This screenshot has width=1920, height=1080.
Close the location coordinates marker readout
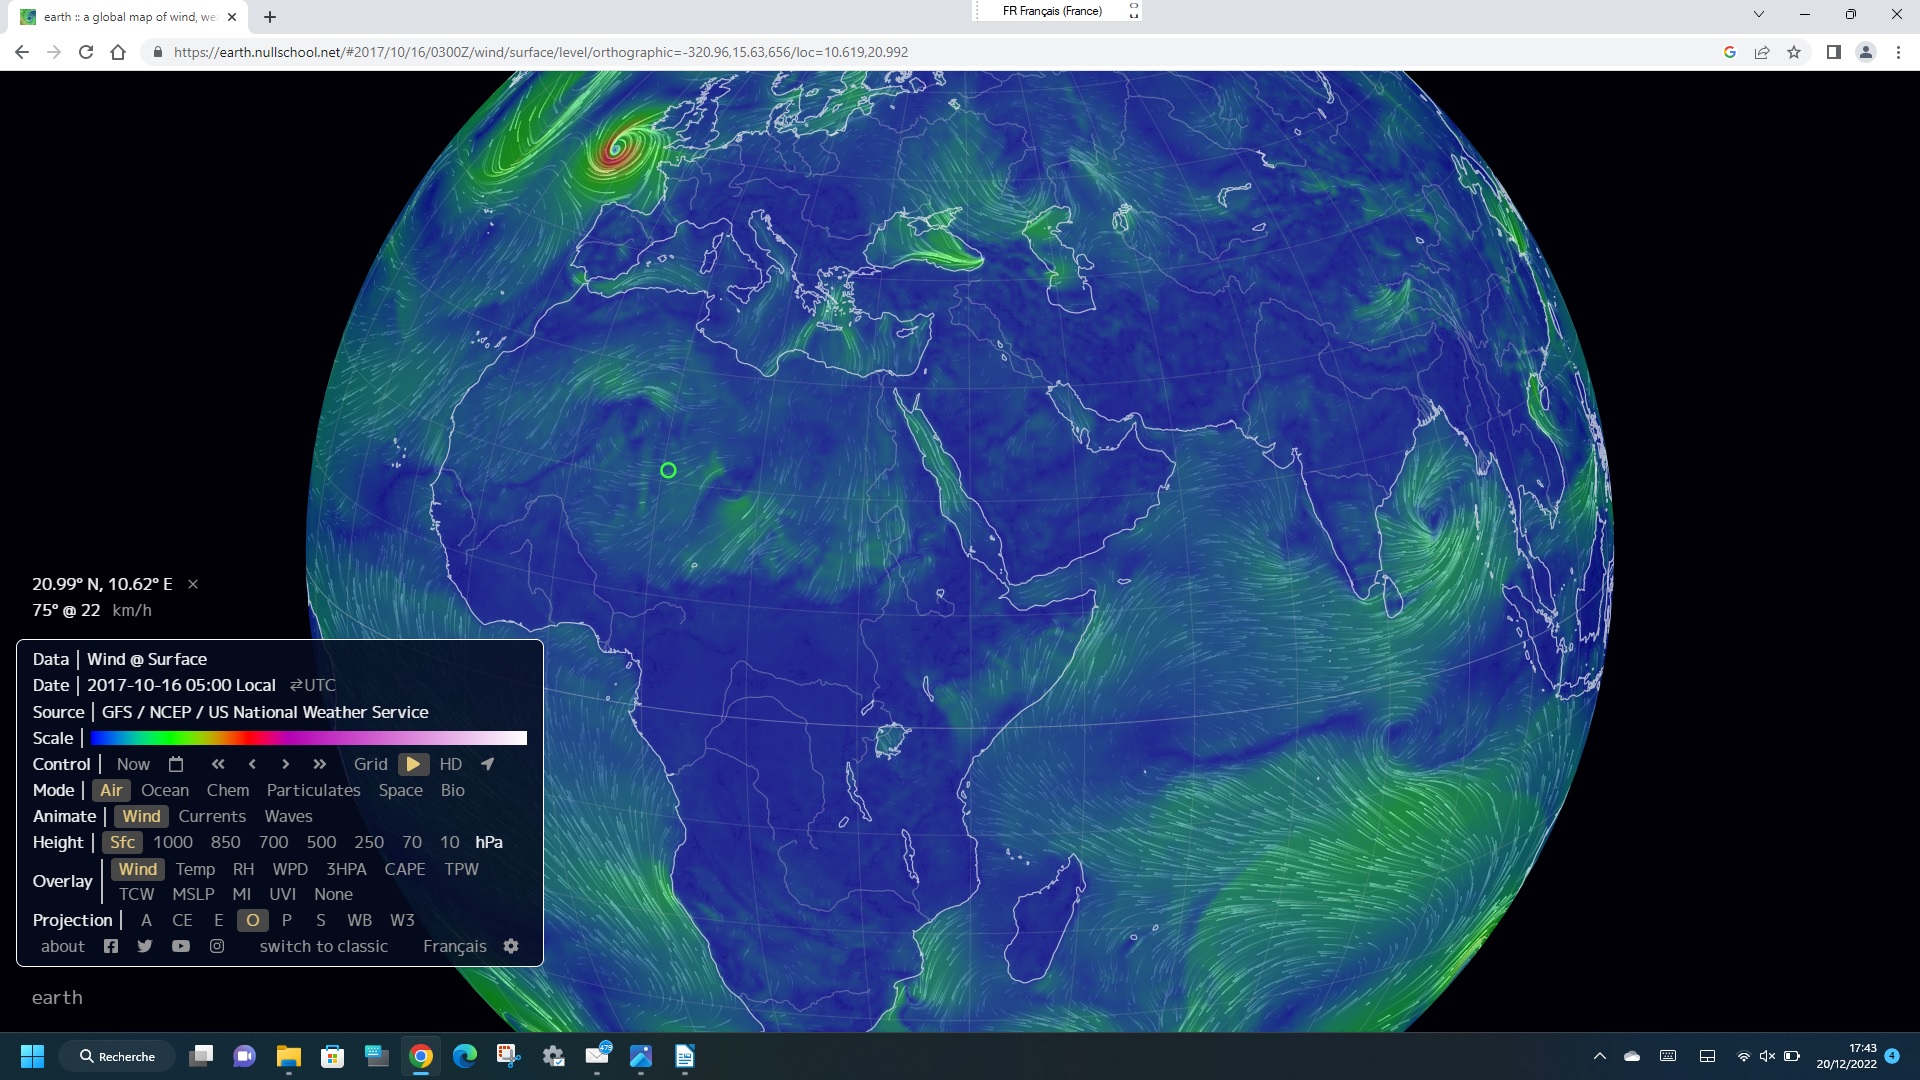(x=193, y=584)
